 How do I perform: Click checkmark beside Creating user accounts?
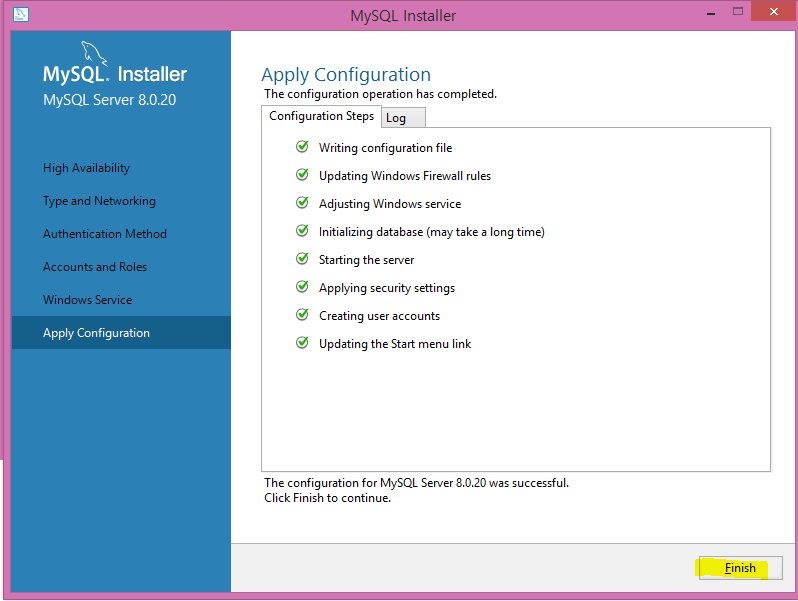point(302,315)
